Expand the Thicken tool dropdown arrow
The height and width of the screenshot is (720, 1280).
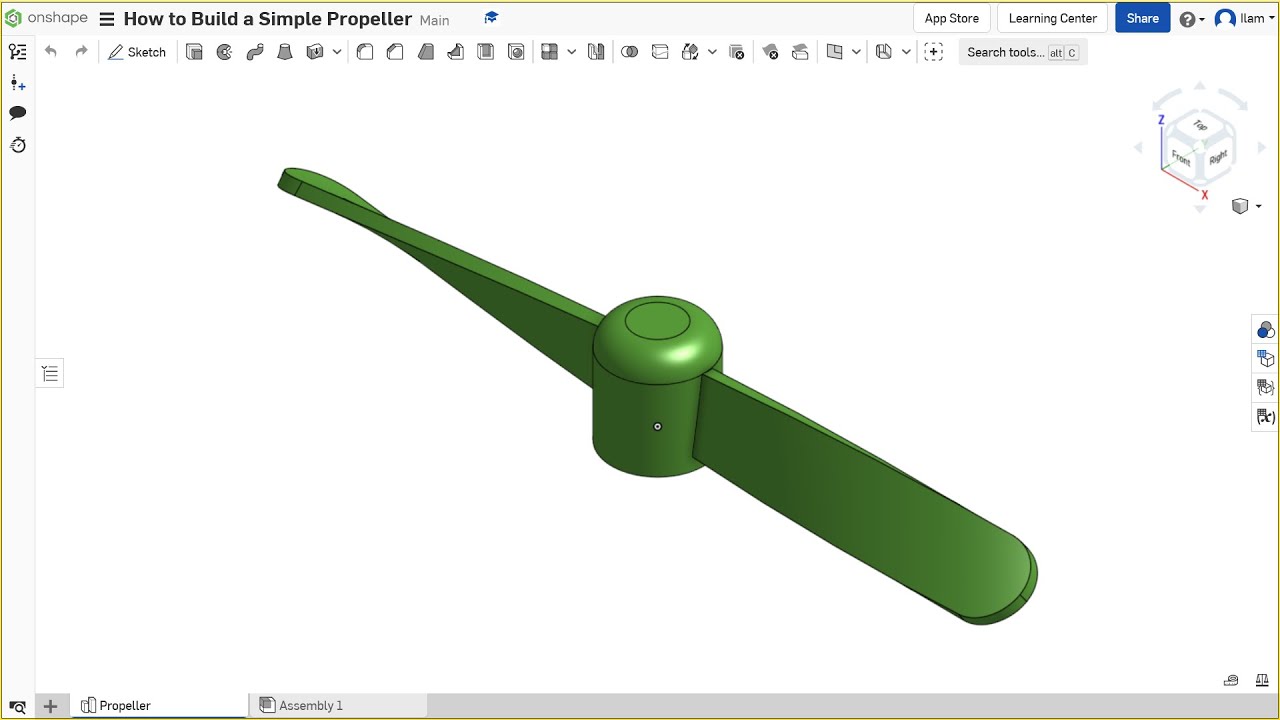coord(337,52)
